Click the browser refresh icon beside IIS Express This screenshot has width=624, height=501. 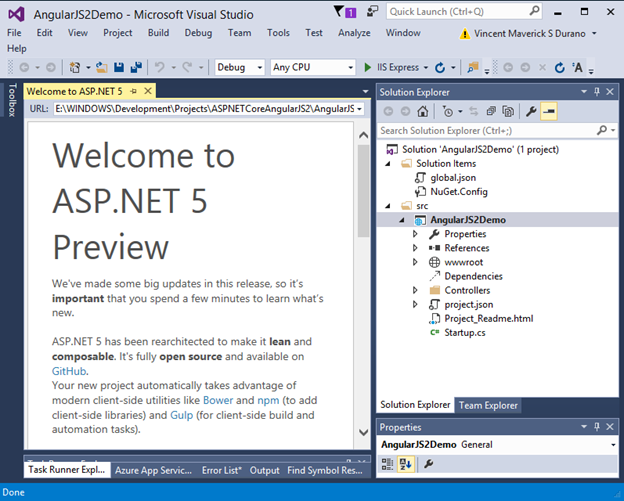[440, 68]
